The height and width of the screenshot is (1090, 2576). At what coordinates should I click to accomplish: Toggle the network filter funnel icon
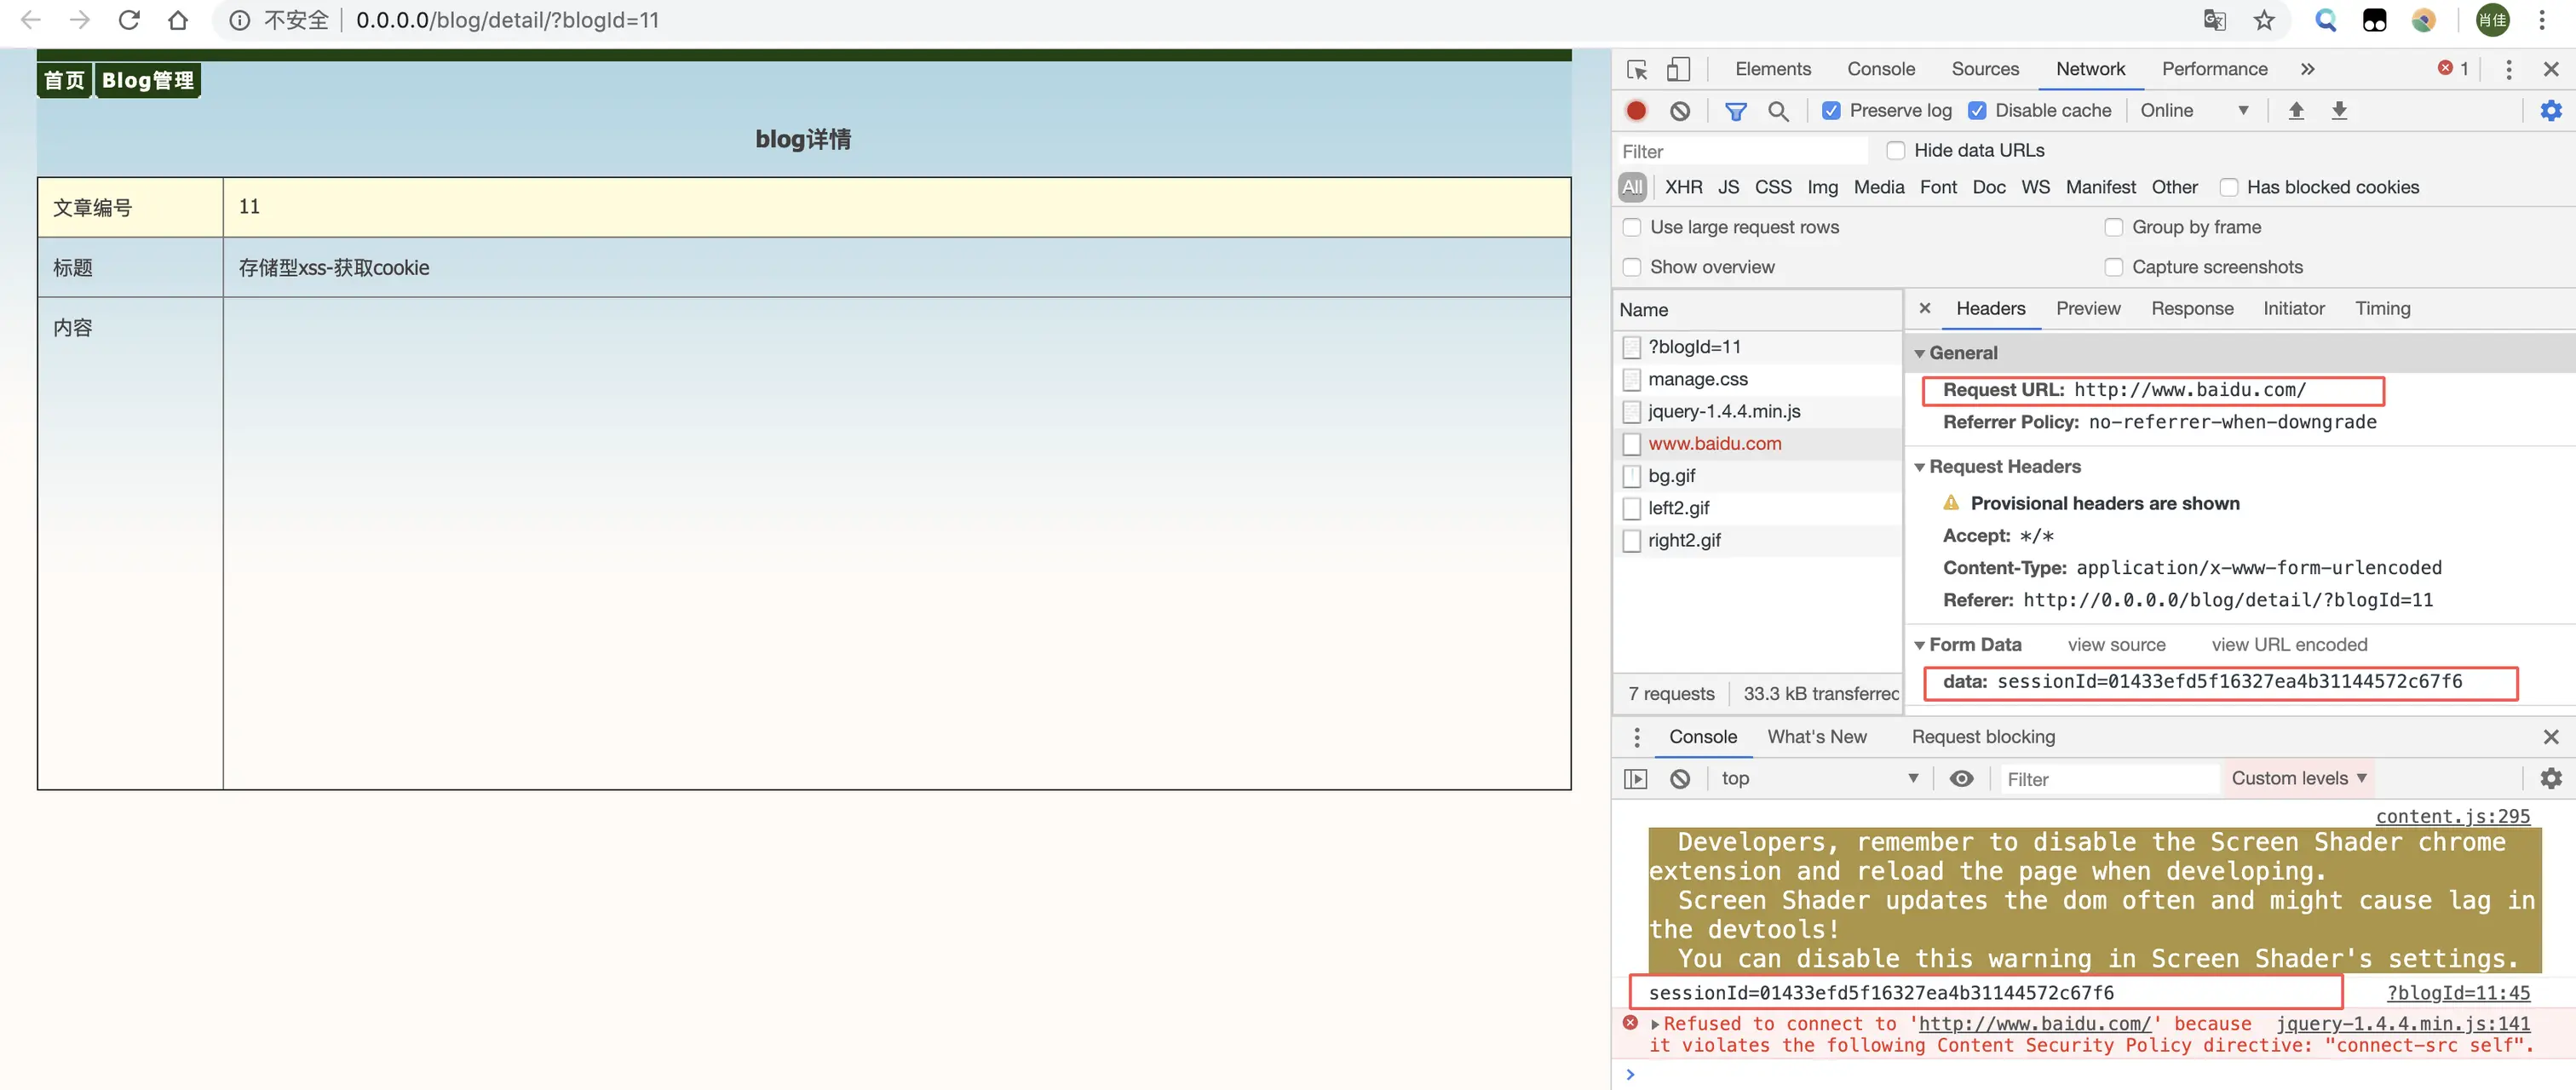coord(1736,111)
